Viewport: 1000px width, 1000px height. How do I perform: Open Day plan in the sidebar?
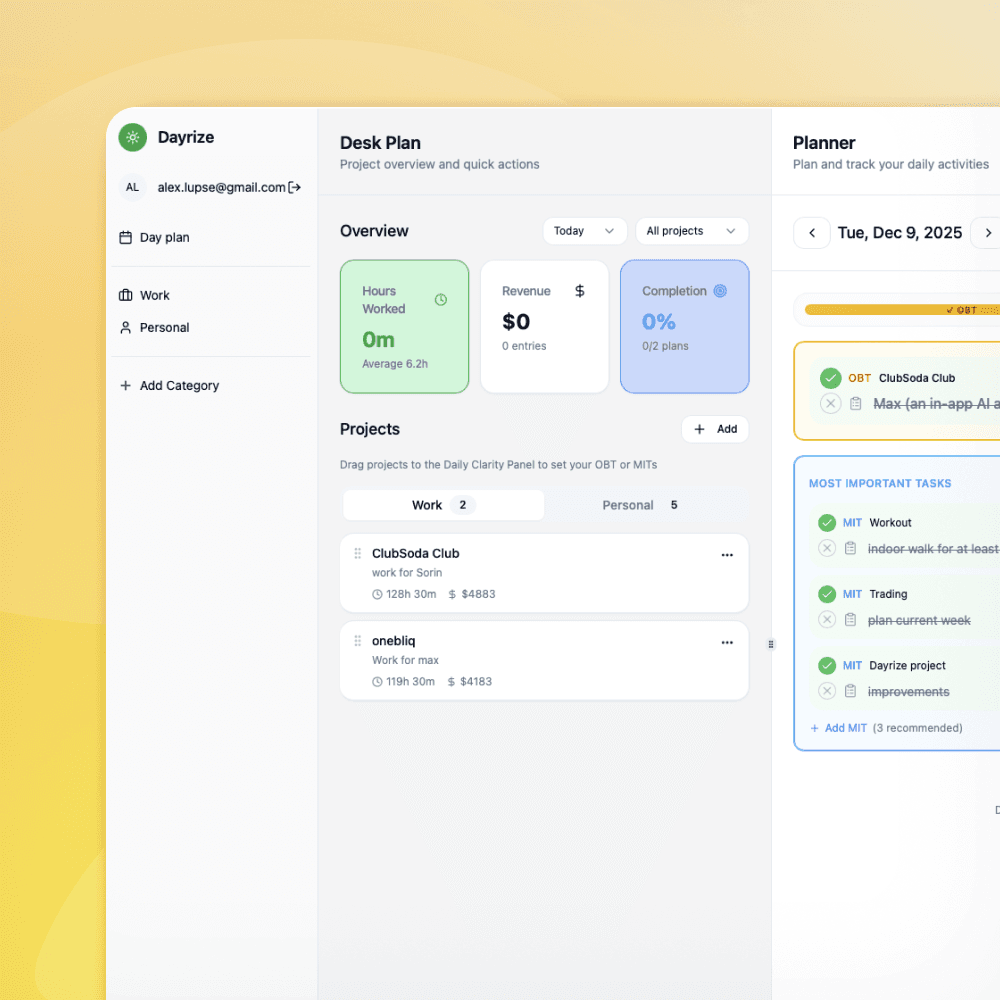tap(210, 237)
